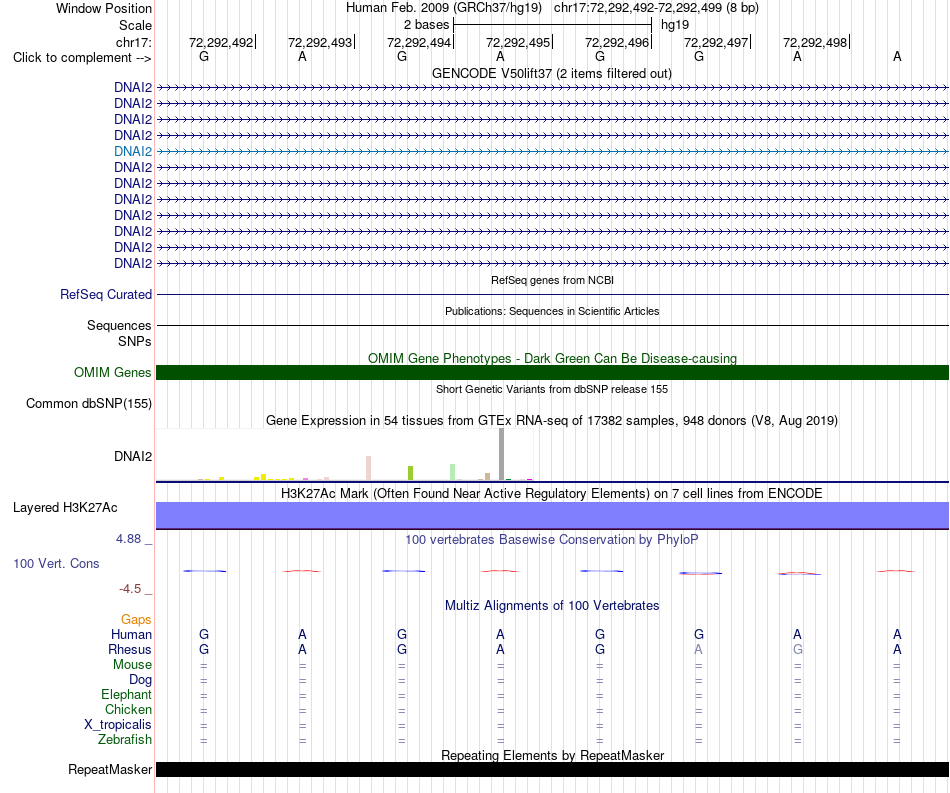Image resolution: width=950 pixels, height=793 pixels.
Task: Click the 4.88 PhyloP upper scale value
Action: click(x=128, y=539)
